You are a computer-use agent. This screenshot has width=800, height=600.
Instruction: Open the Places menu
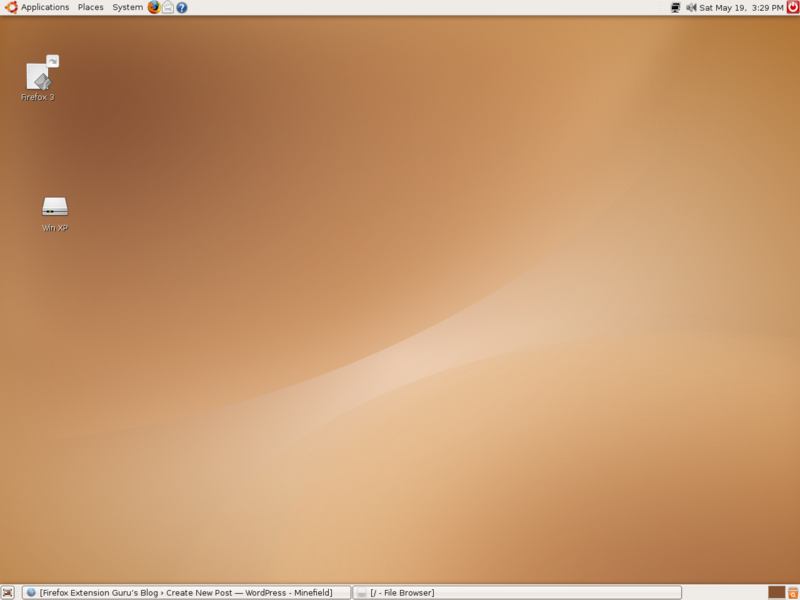coord(90,7)
